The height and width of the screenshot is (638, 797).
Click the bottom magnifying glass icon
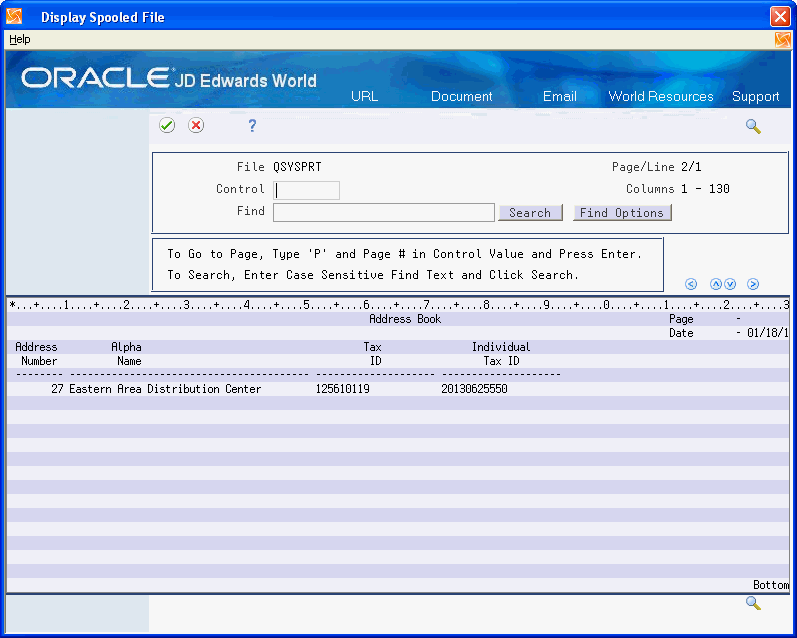[753, 603]
